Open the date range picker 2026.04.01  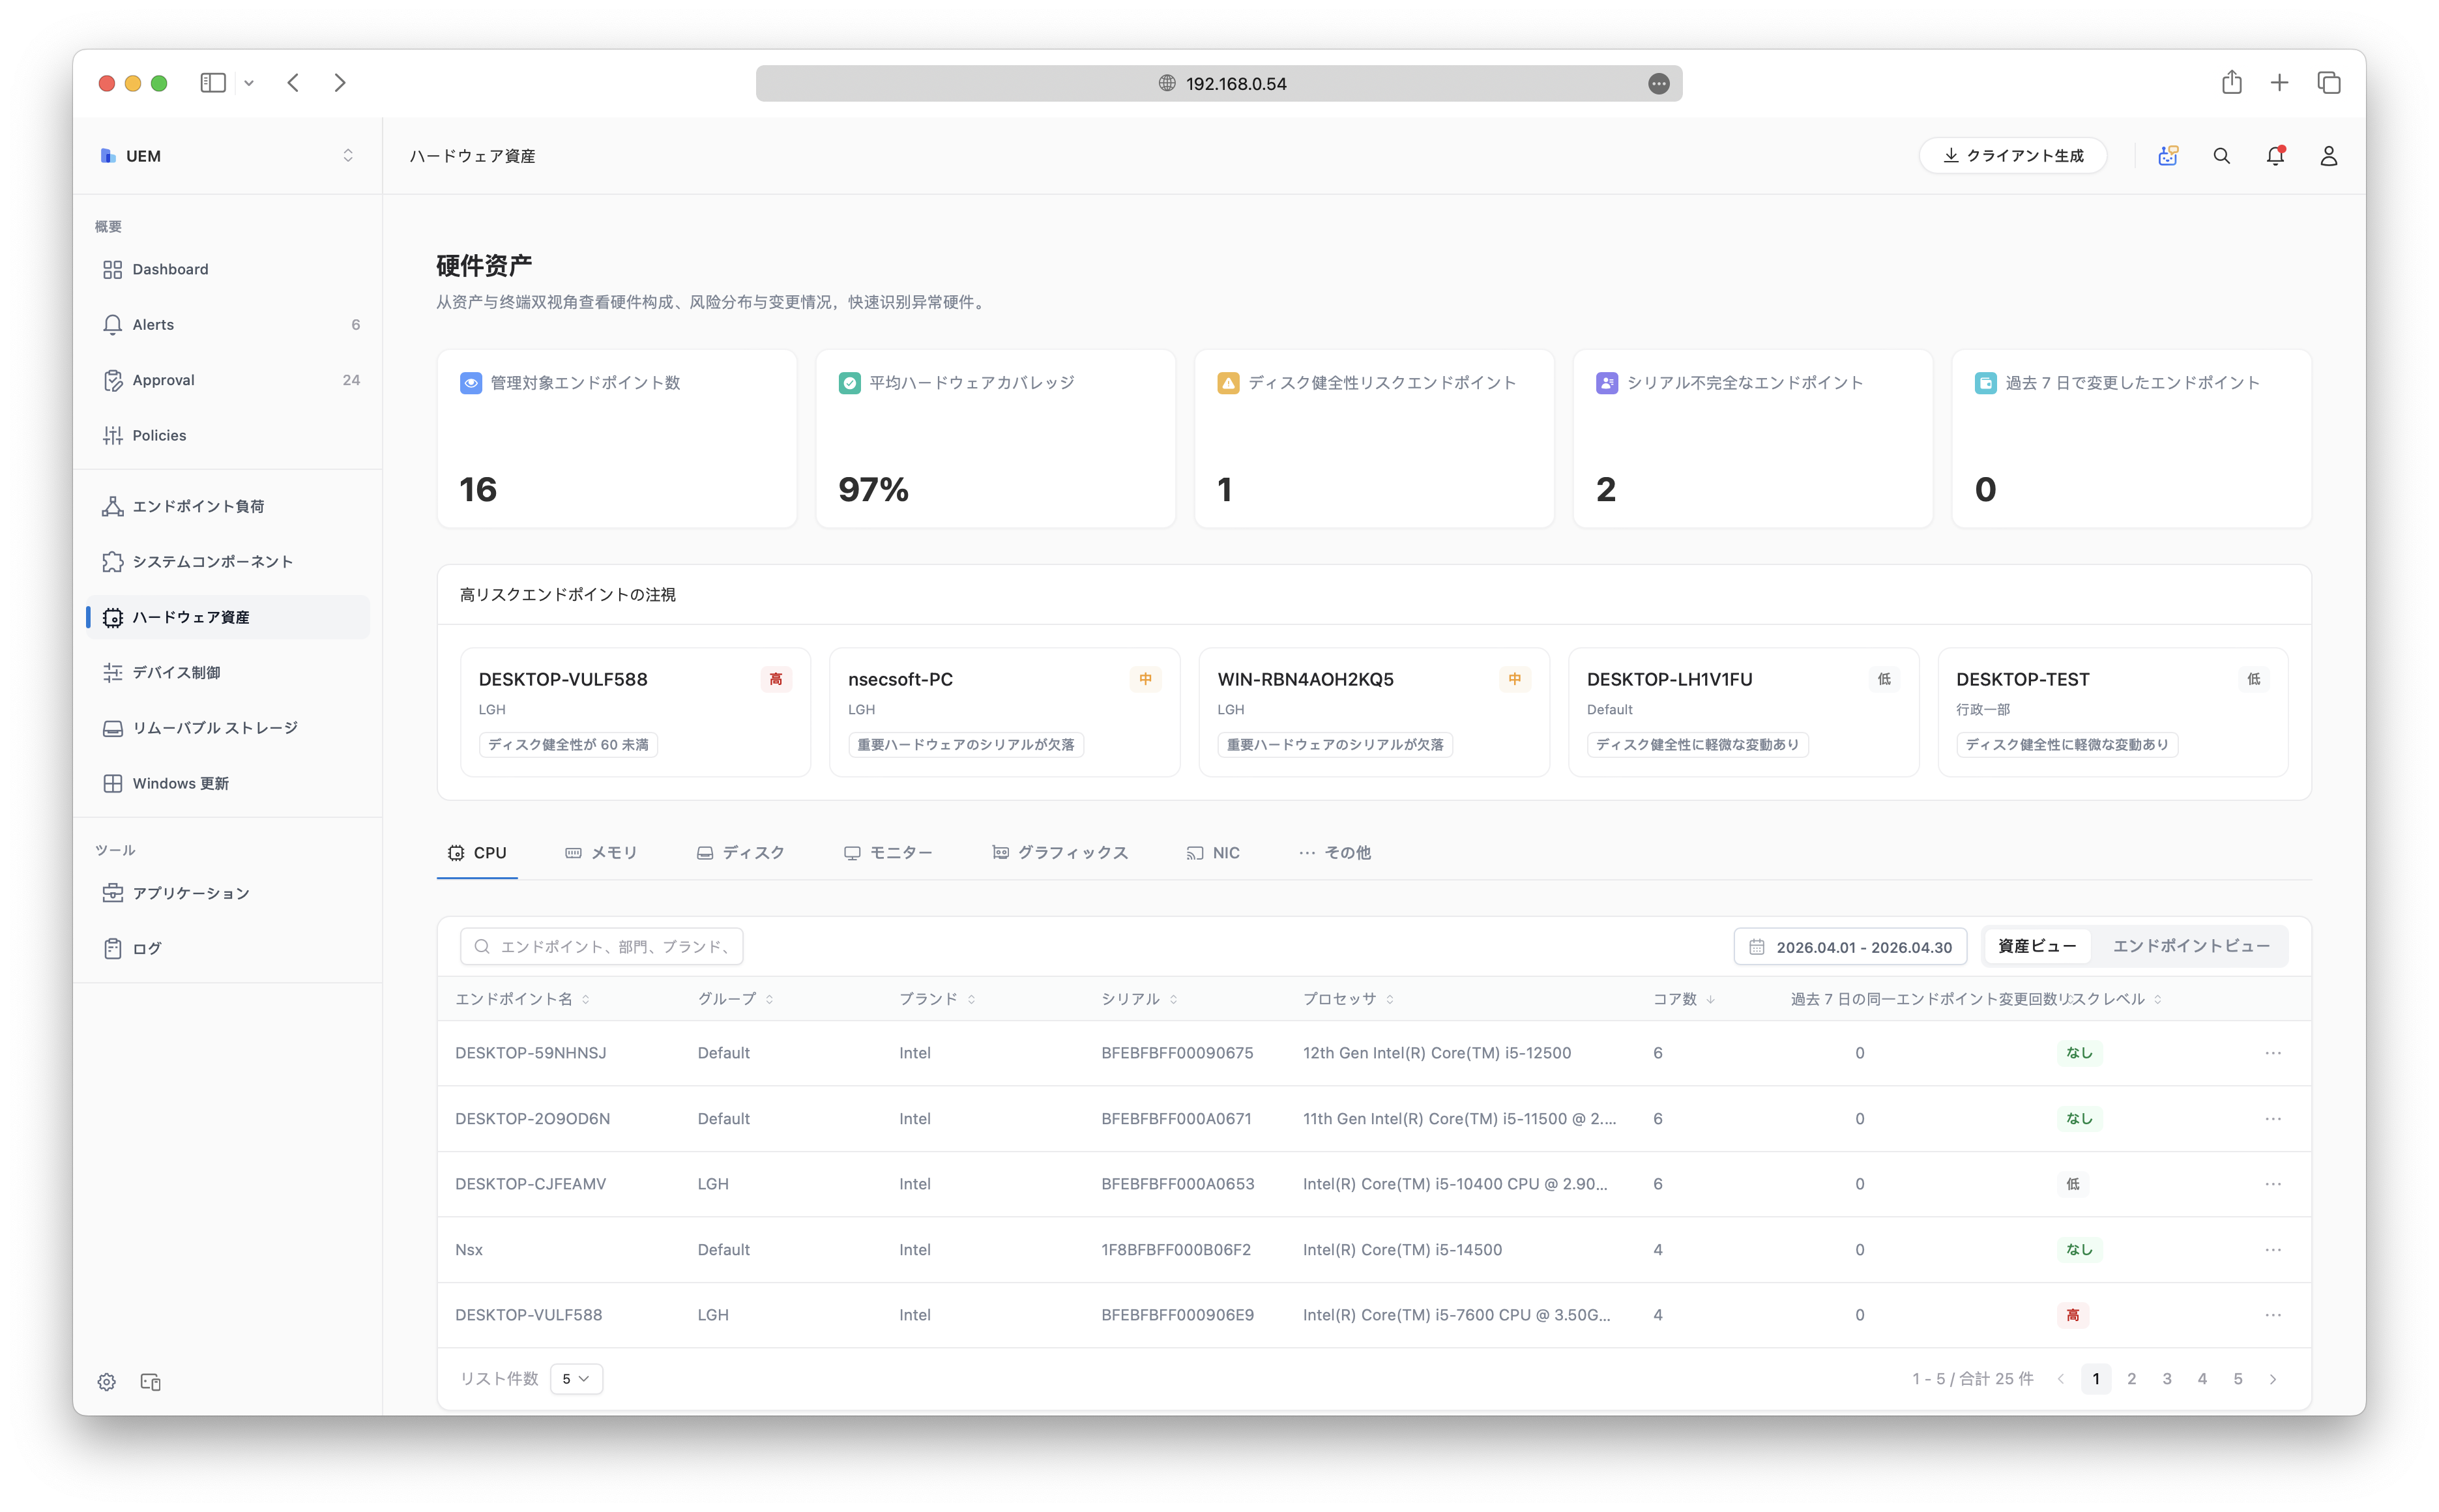coord(1850,947)
